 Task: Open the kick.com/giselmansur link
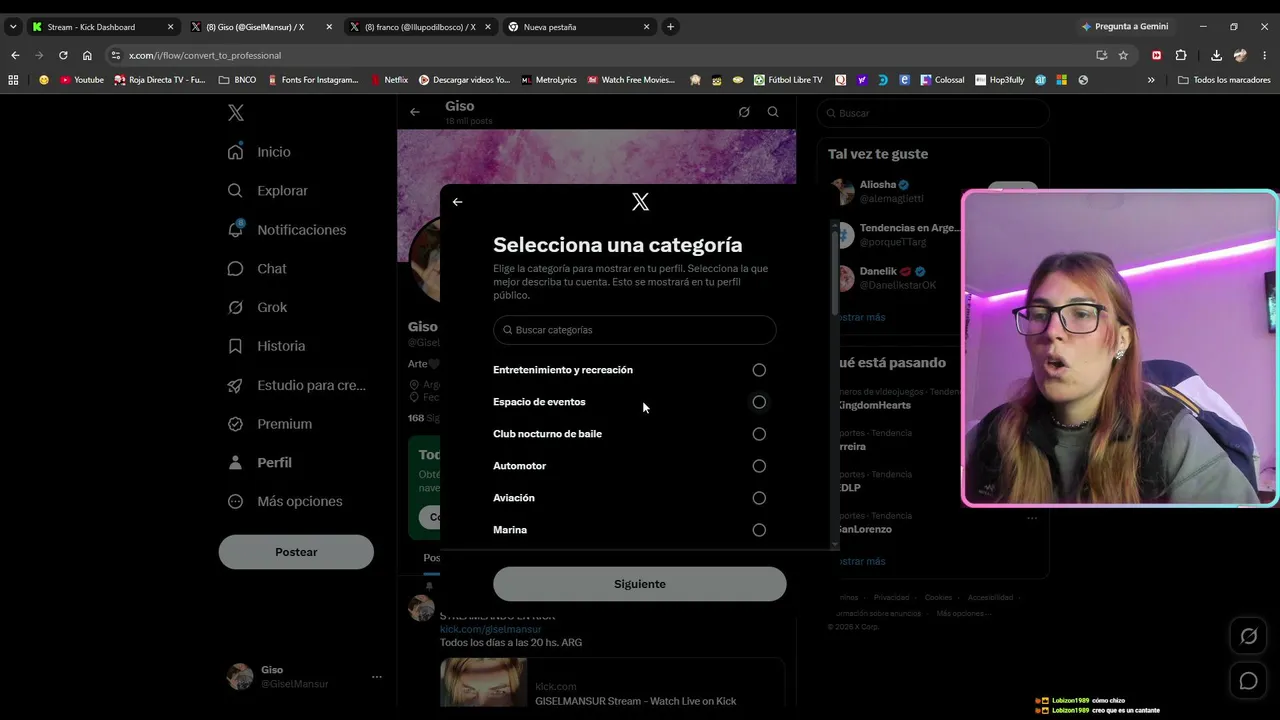coord(490,629)
